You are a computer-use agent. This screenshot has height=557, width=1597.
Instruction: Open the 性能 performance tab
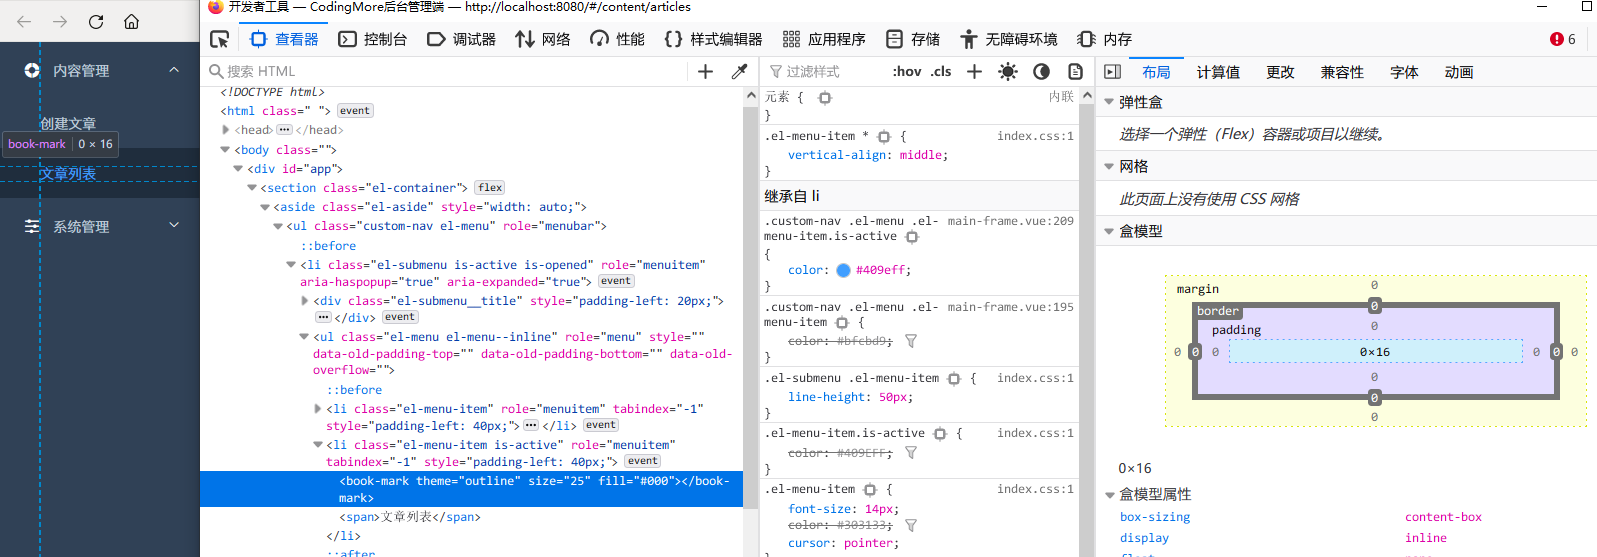618,39
